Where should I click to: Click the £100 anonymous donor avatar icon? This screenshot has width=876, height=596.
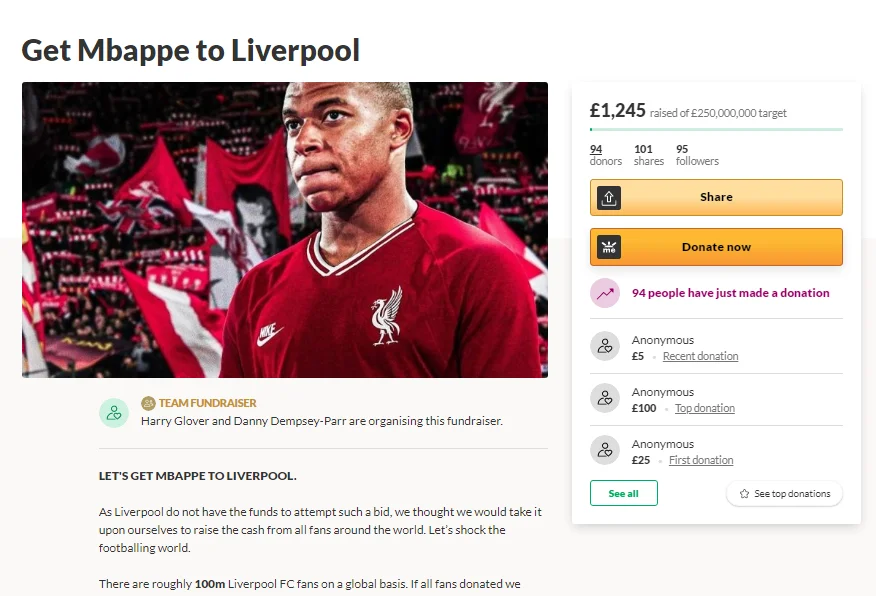pyautogui.click(x=604, y=399)
